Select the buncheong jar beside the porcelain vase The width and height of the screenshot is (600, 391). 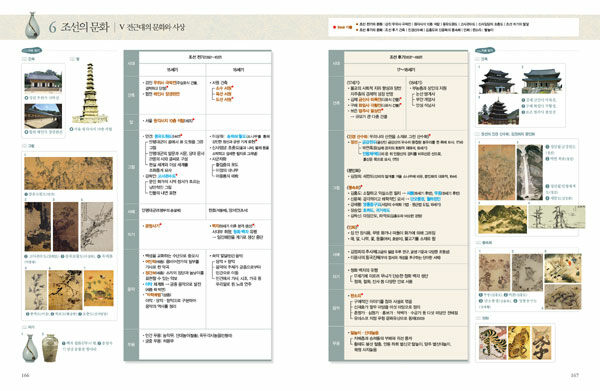pyautogui.click(x=50, y=348)
